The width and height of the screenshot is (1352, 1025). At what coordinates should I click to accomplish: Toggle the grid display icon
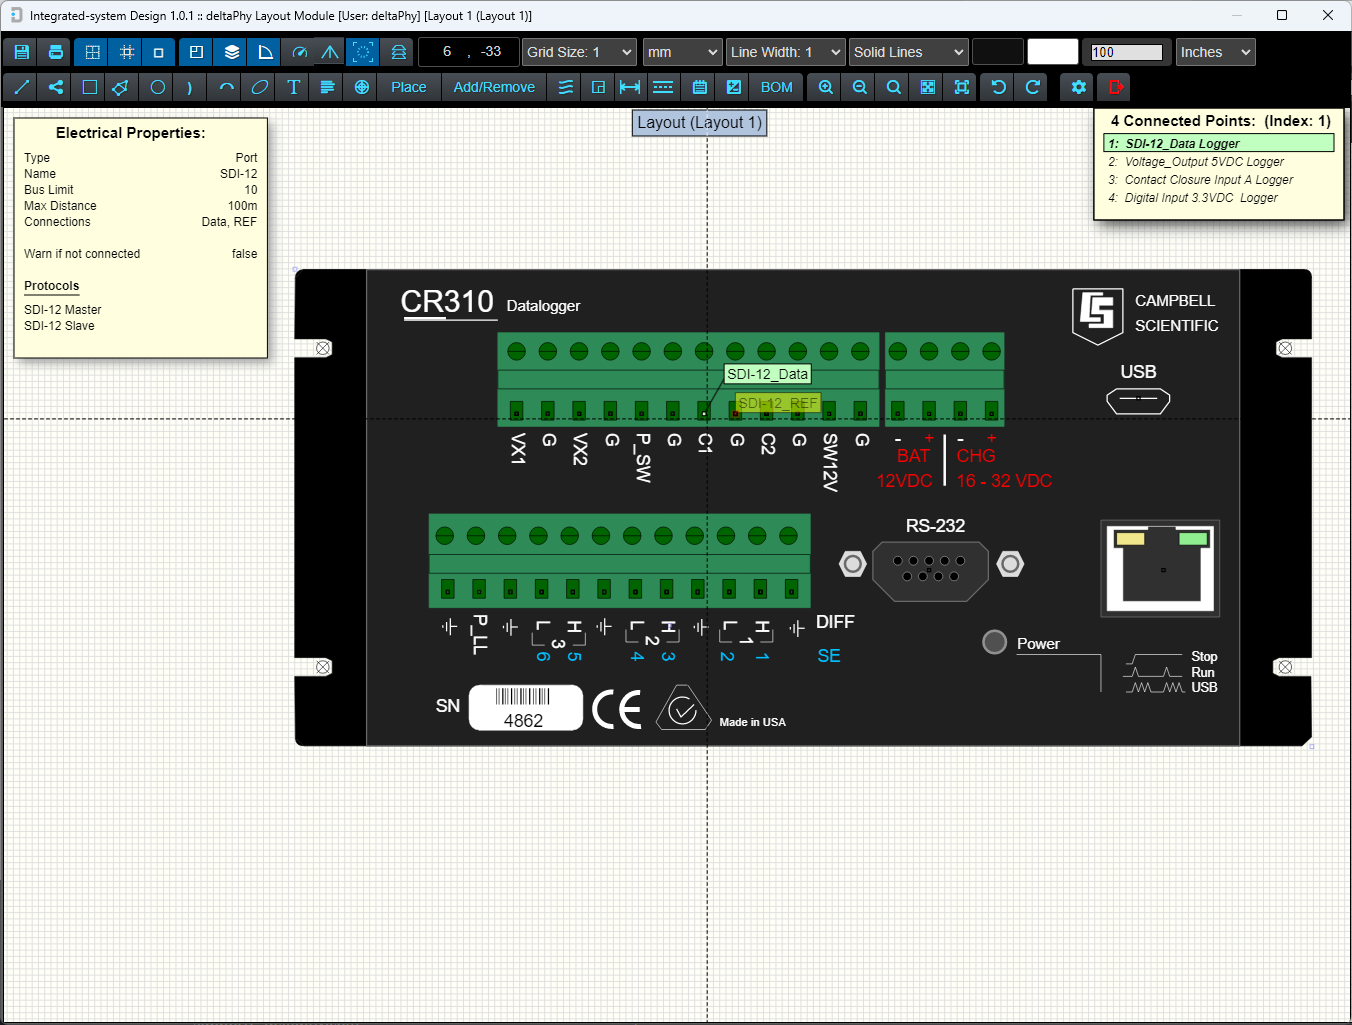point(91,52)
